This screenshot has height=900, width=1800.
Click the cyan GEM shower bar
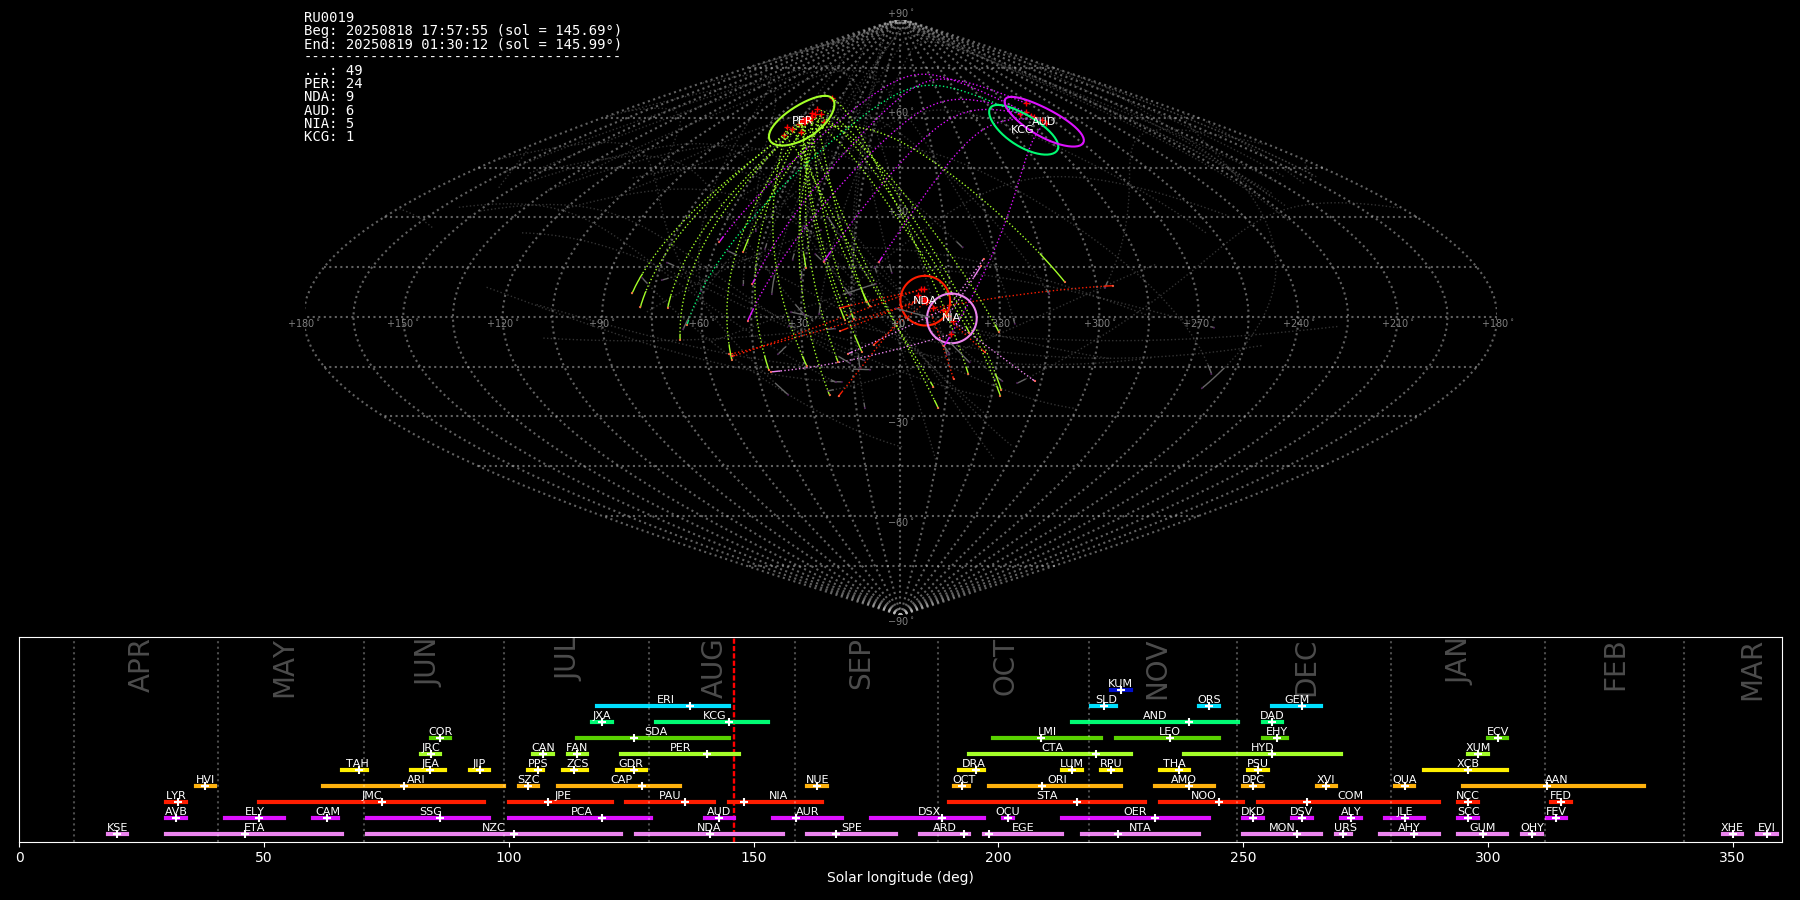pyautogui.click(x=1296, y=706)
